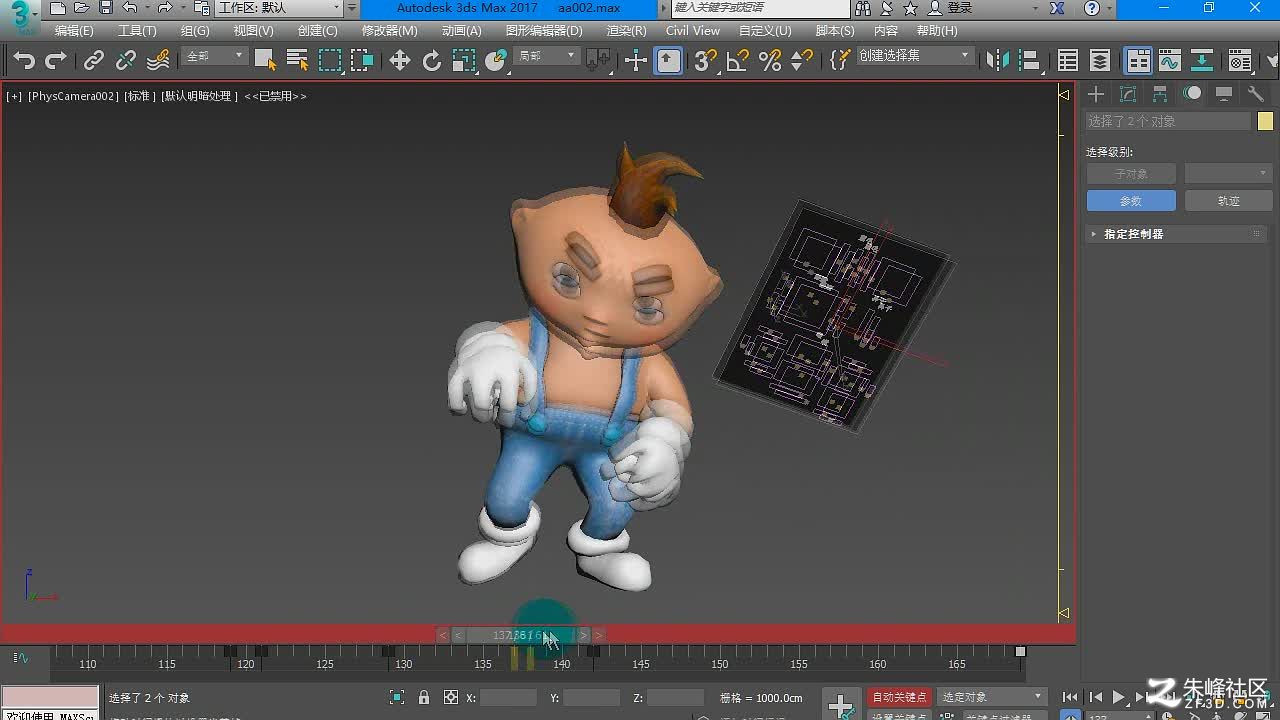The height and width of the screenshot is (720, 1280).
Task: Click the Mirror tool icon
Action: (x=997, y=61)
